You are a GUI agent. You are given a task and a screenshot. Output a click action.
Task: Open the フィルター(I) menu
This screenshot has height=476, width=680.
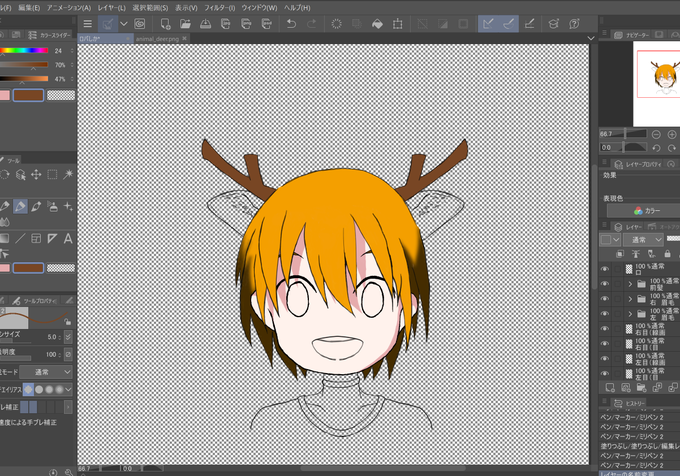point(219,8)
